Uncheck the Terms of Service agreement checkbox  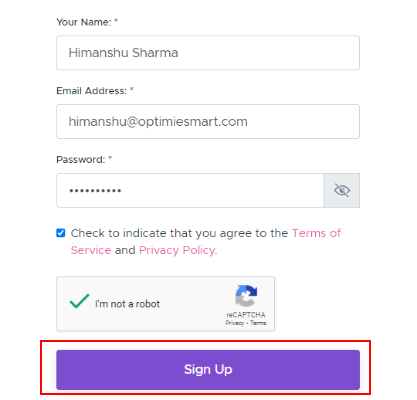[61, 233]
